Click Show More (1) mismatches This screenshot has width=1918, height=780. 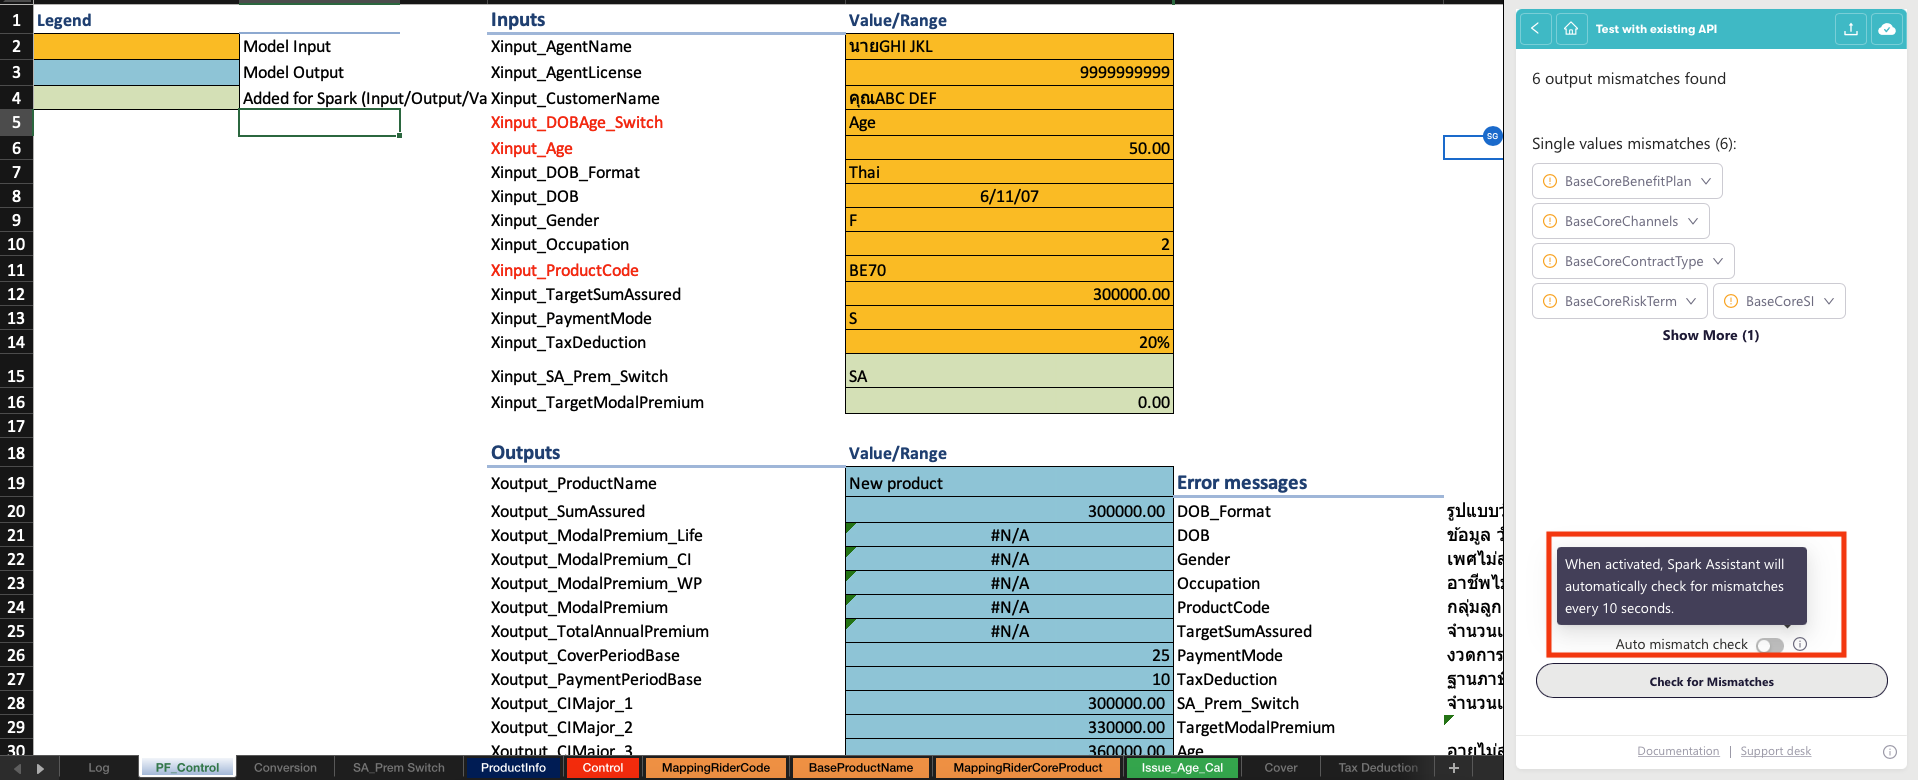coord(1710,335)
